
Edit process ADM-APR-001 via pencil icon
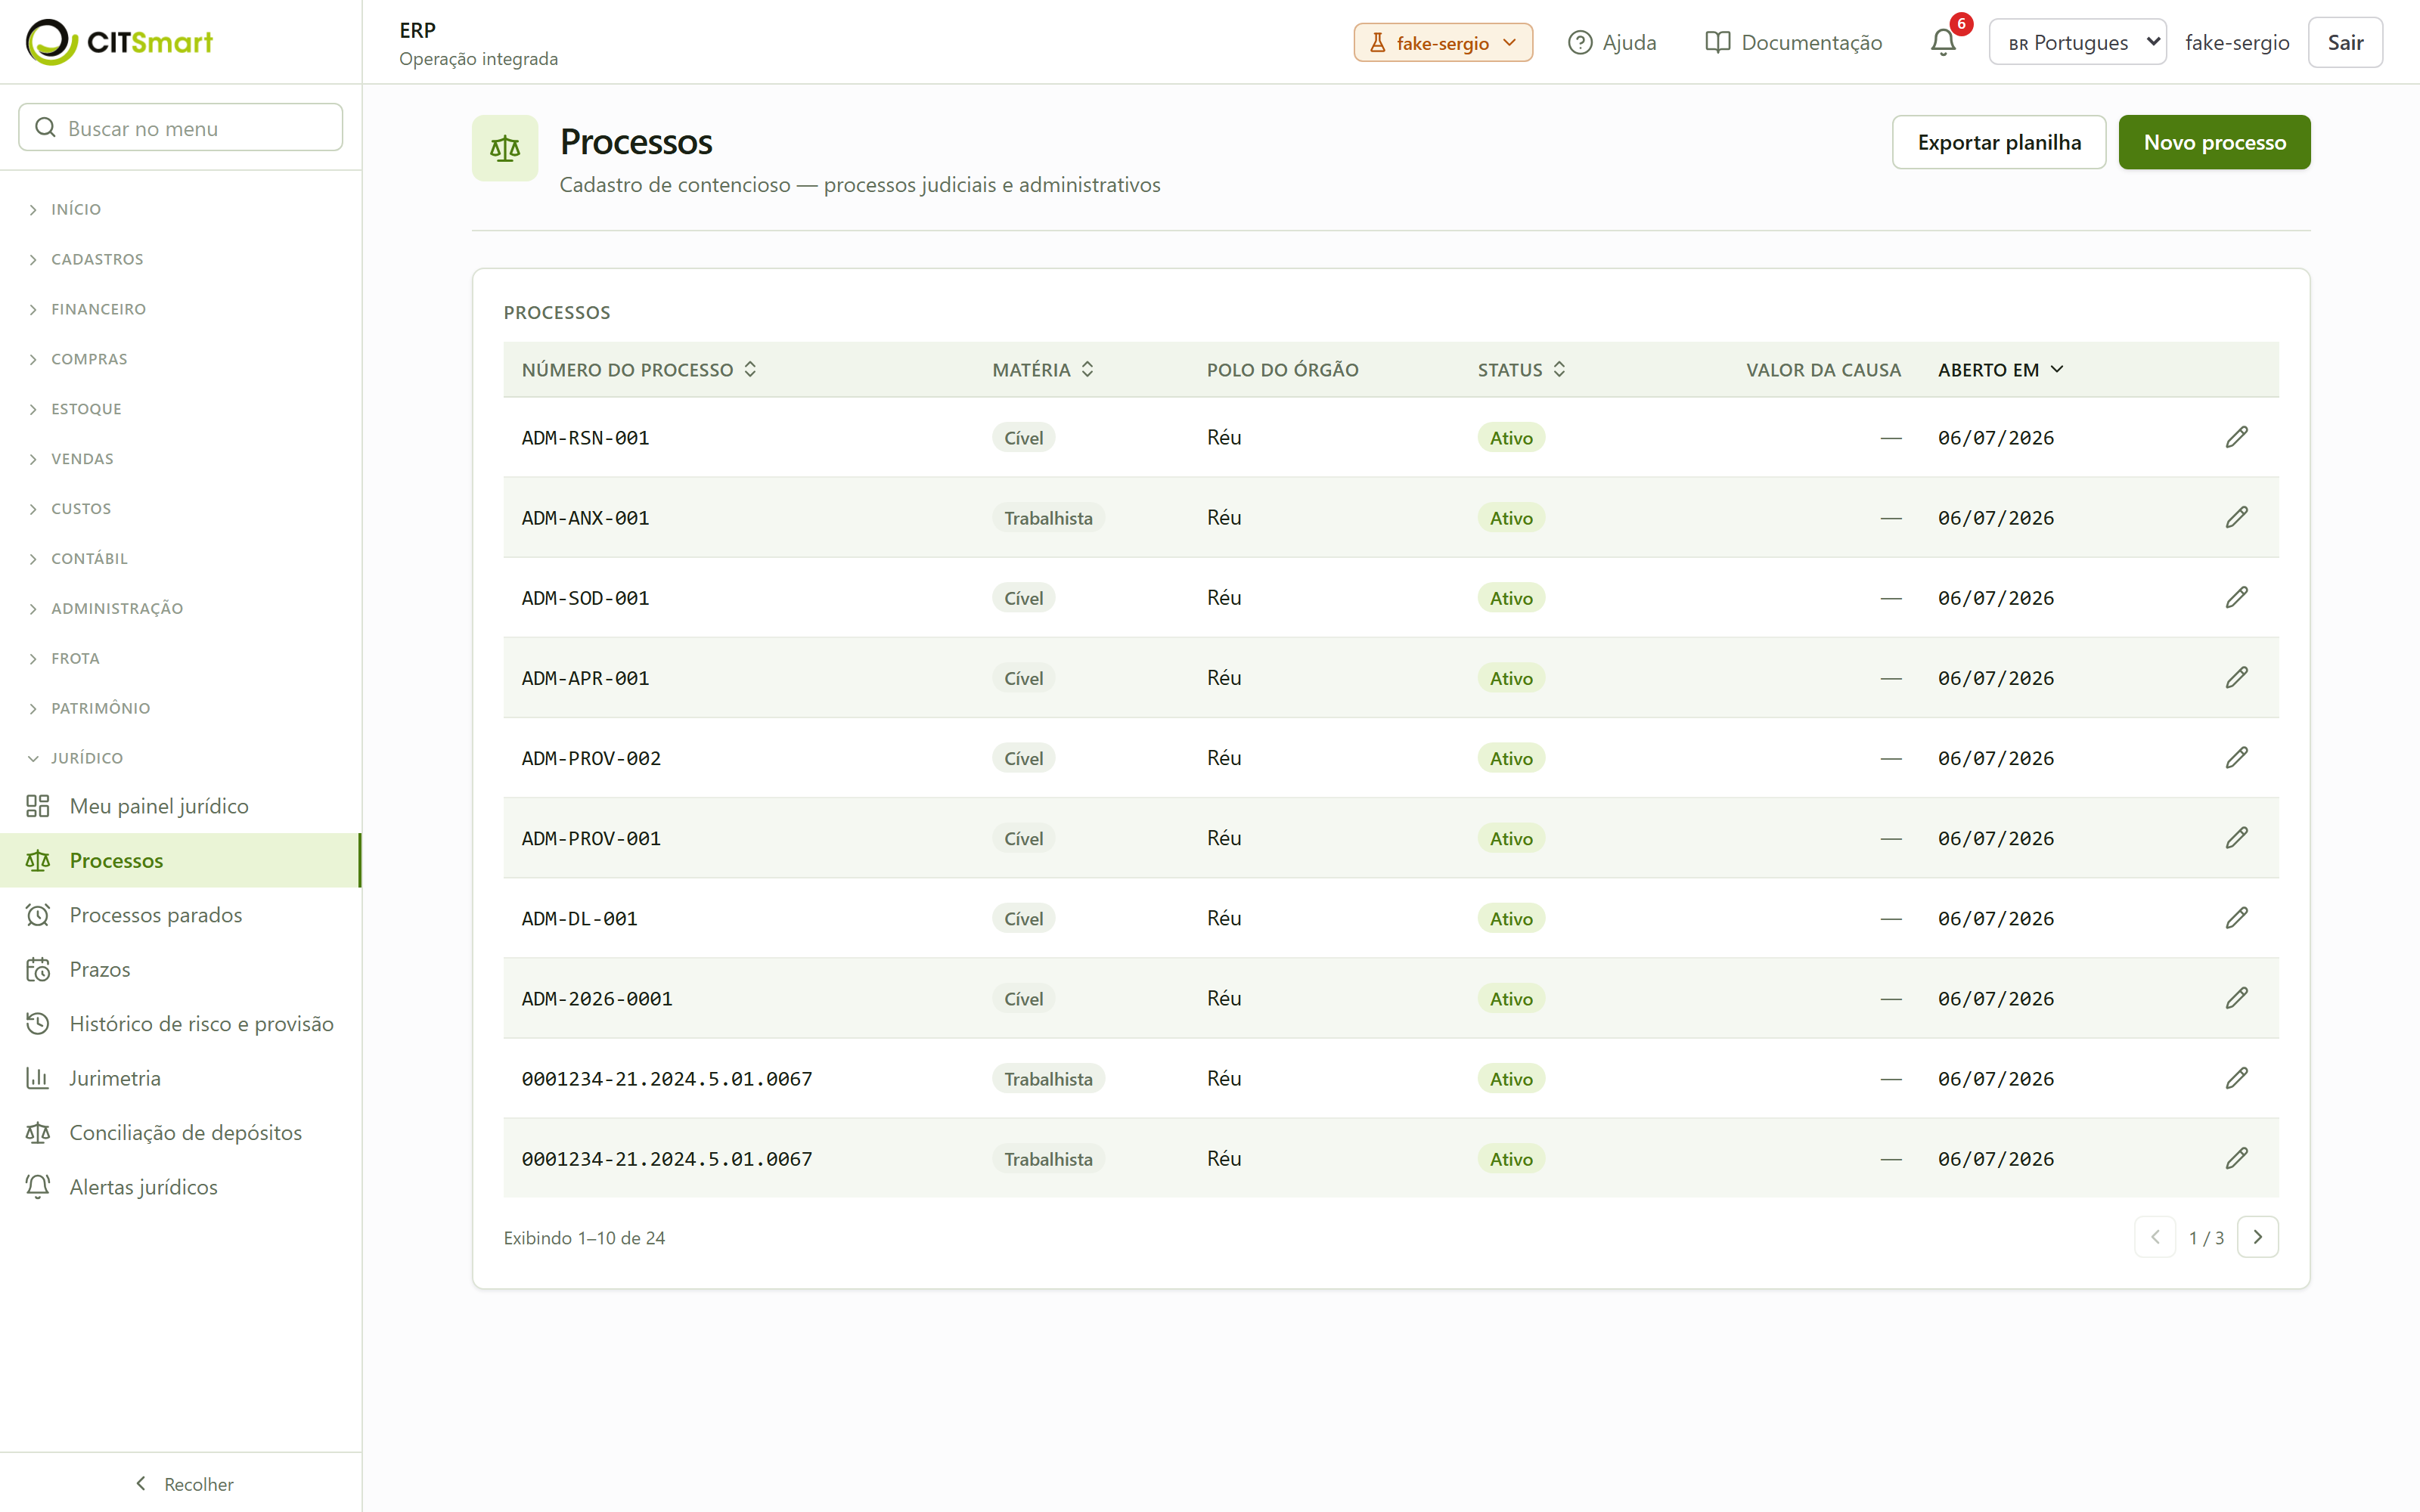(2236, 677)
